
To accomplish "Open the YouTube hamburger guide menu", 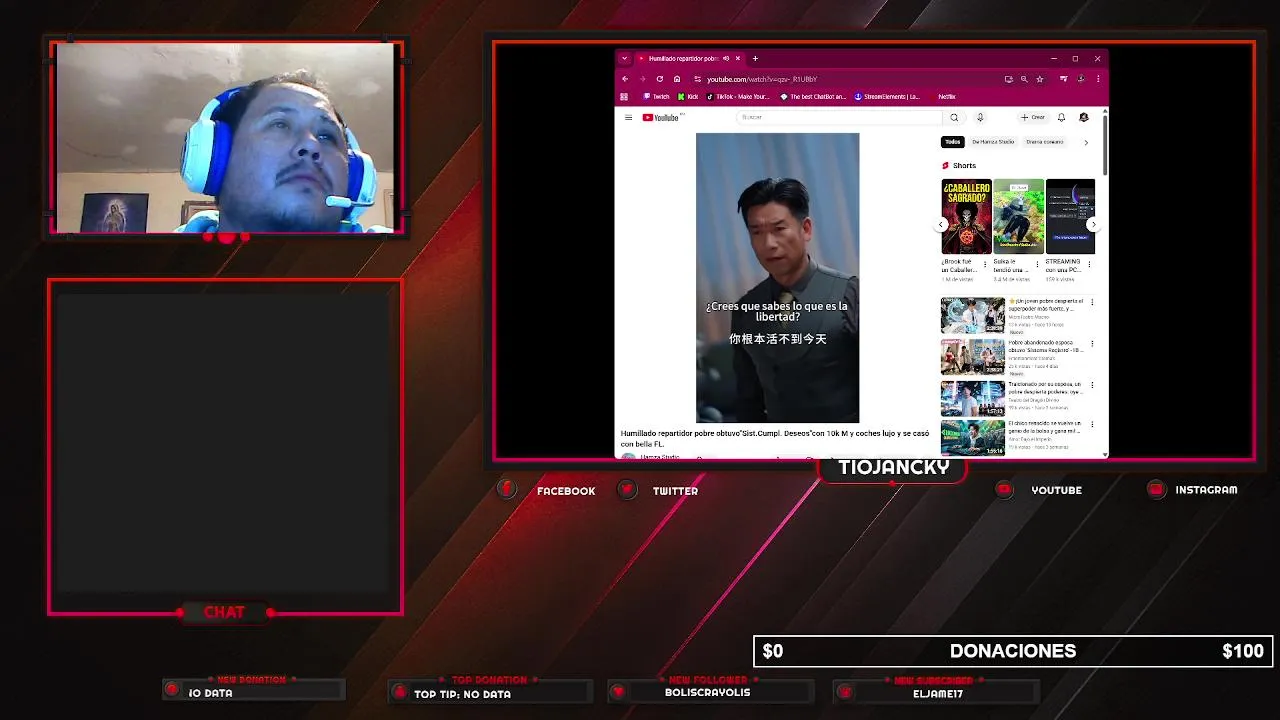I will (628, 117).
